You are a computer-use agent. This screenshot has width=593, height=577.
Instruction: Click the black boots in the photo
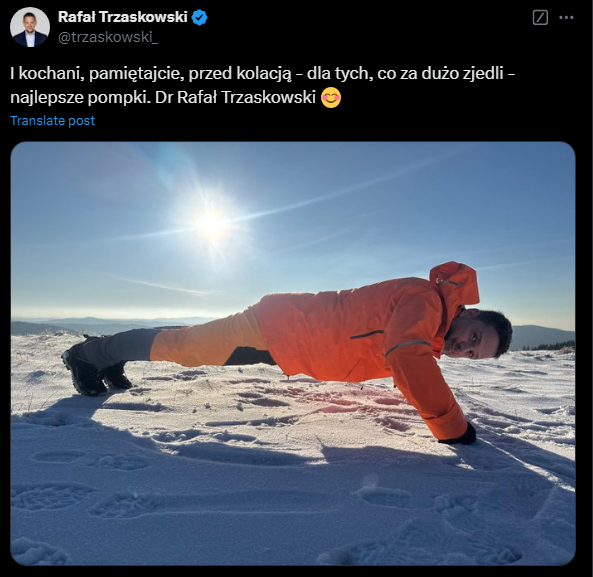[x=96, y=370]
